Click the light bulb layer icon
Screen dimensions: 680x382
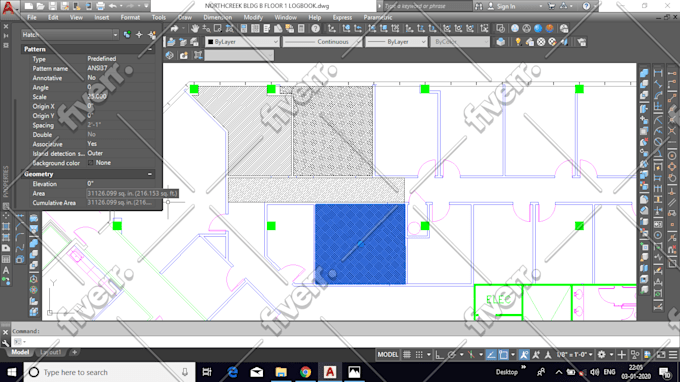coord(518,42)
